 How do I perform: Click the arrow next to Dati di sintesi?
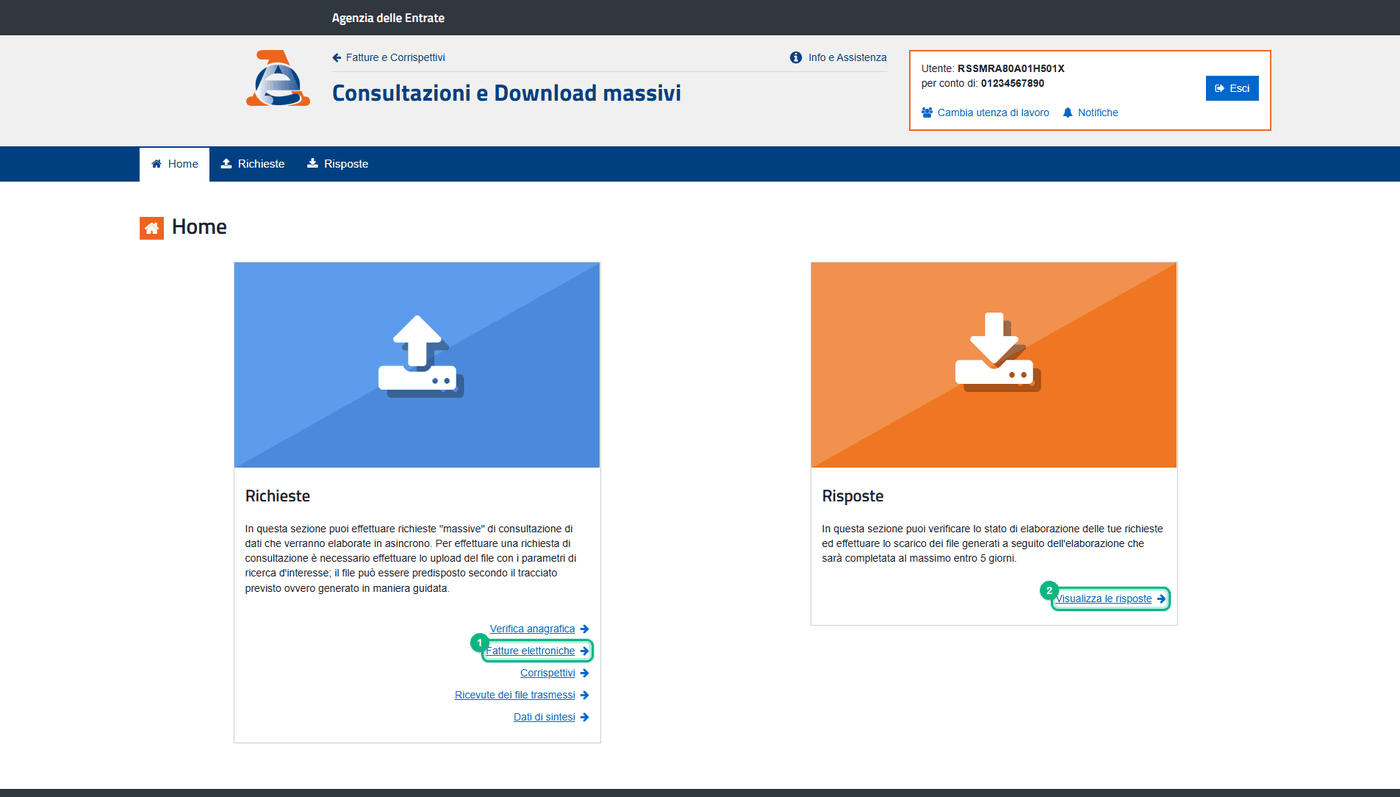point(584,717)
